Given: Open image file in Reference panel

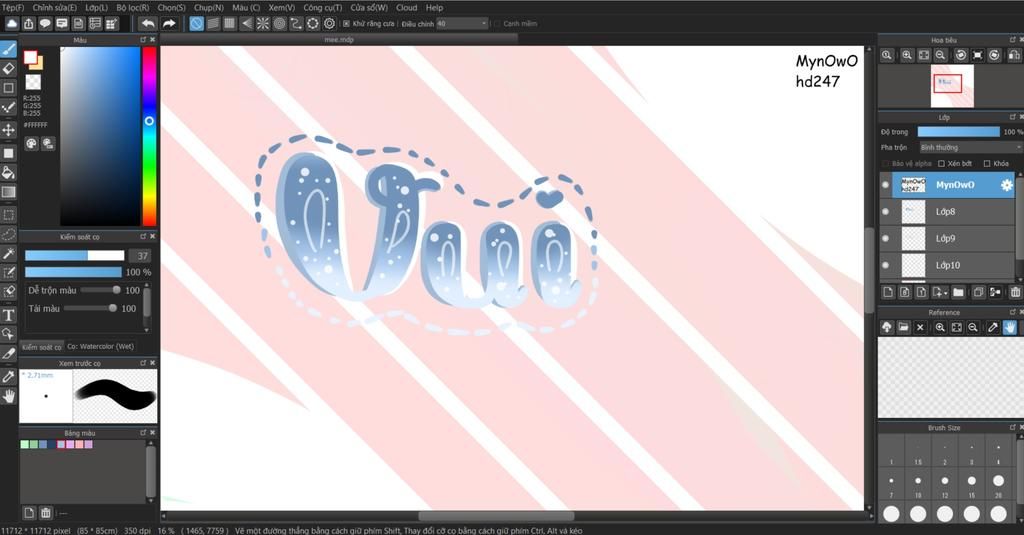Looking at the screenshot, I should click(x=903, y=327).
